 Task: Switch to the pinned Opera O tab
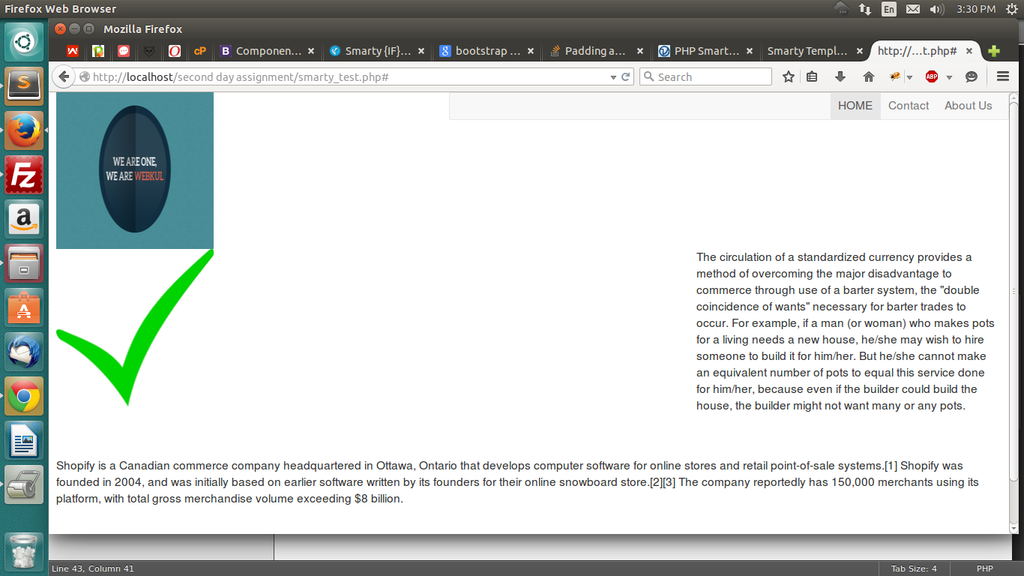pos(174,51)
